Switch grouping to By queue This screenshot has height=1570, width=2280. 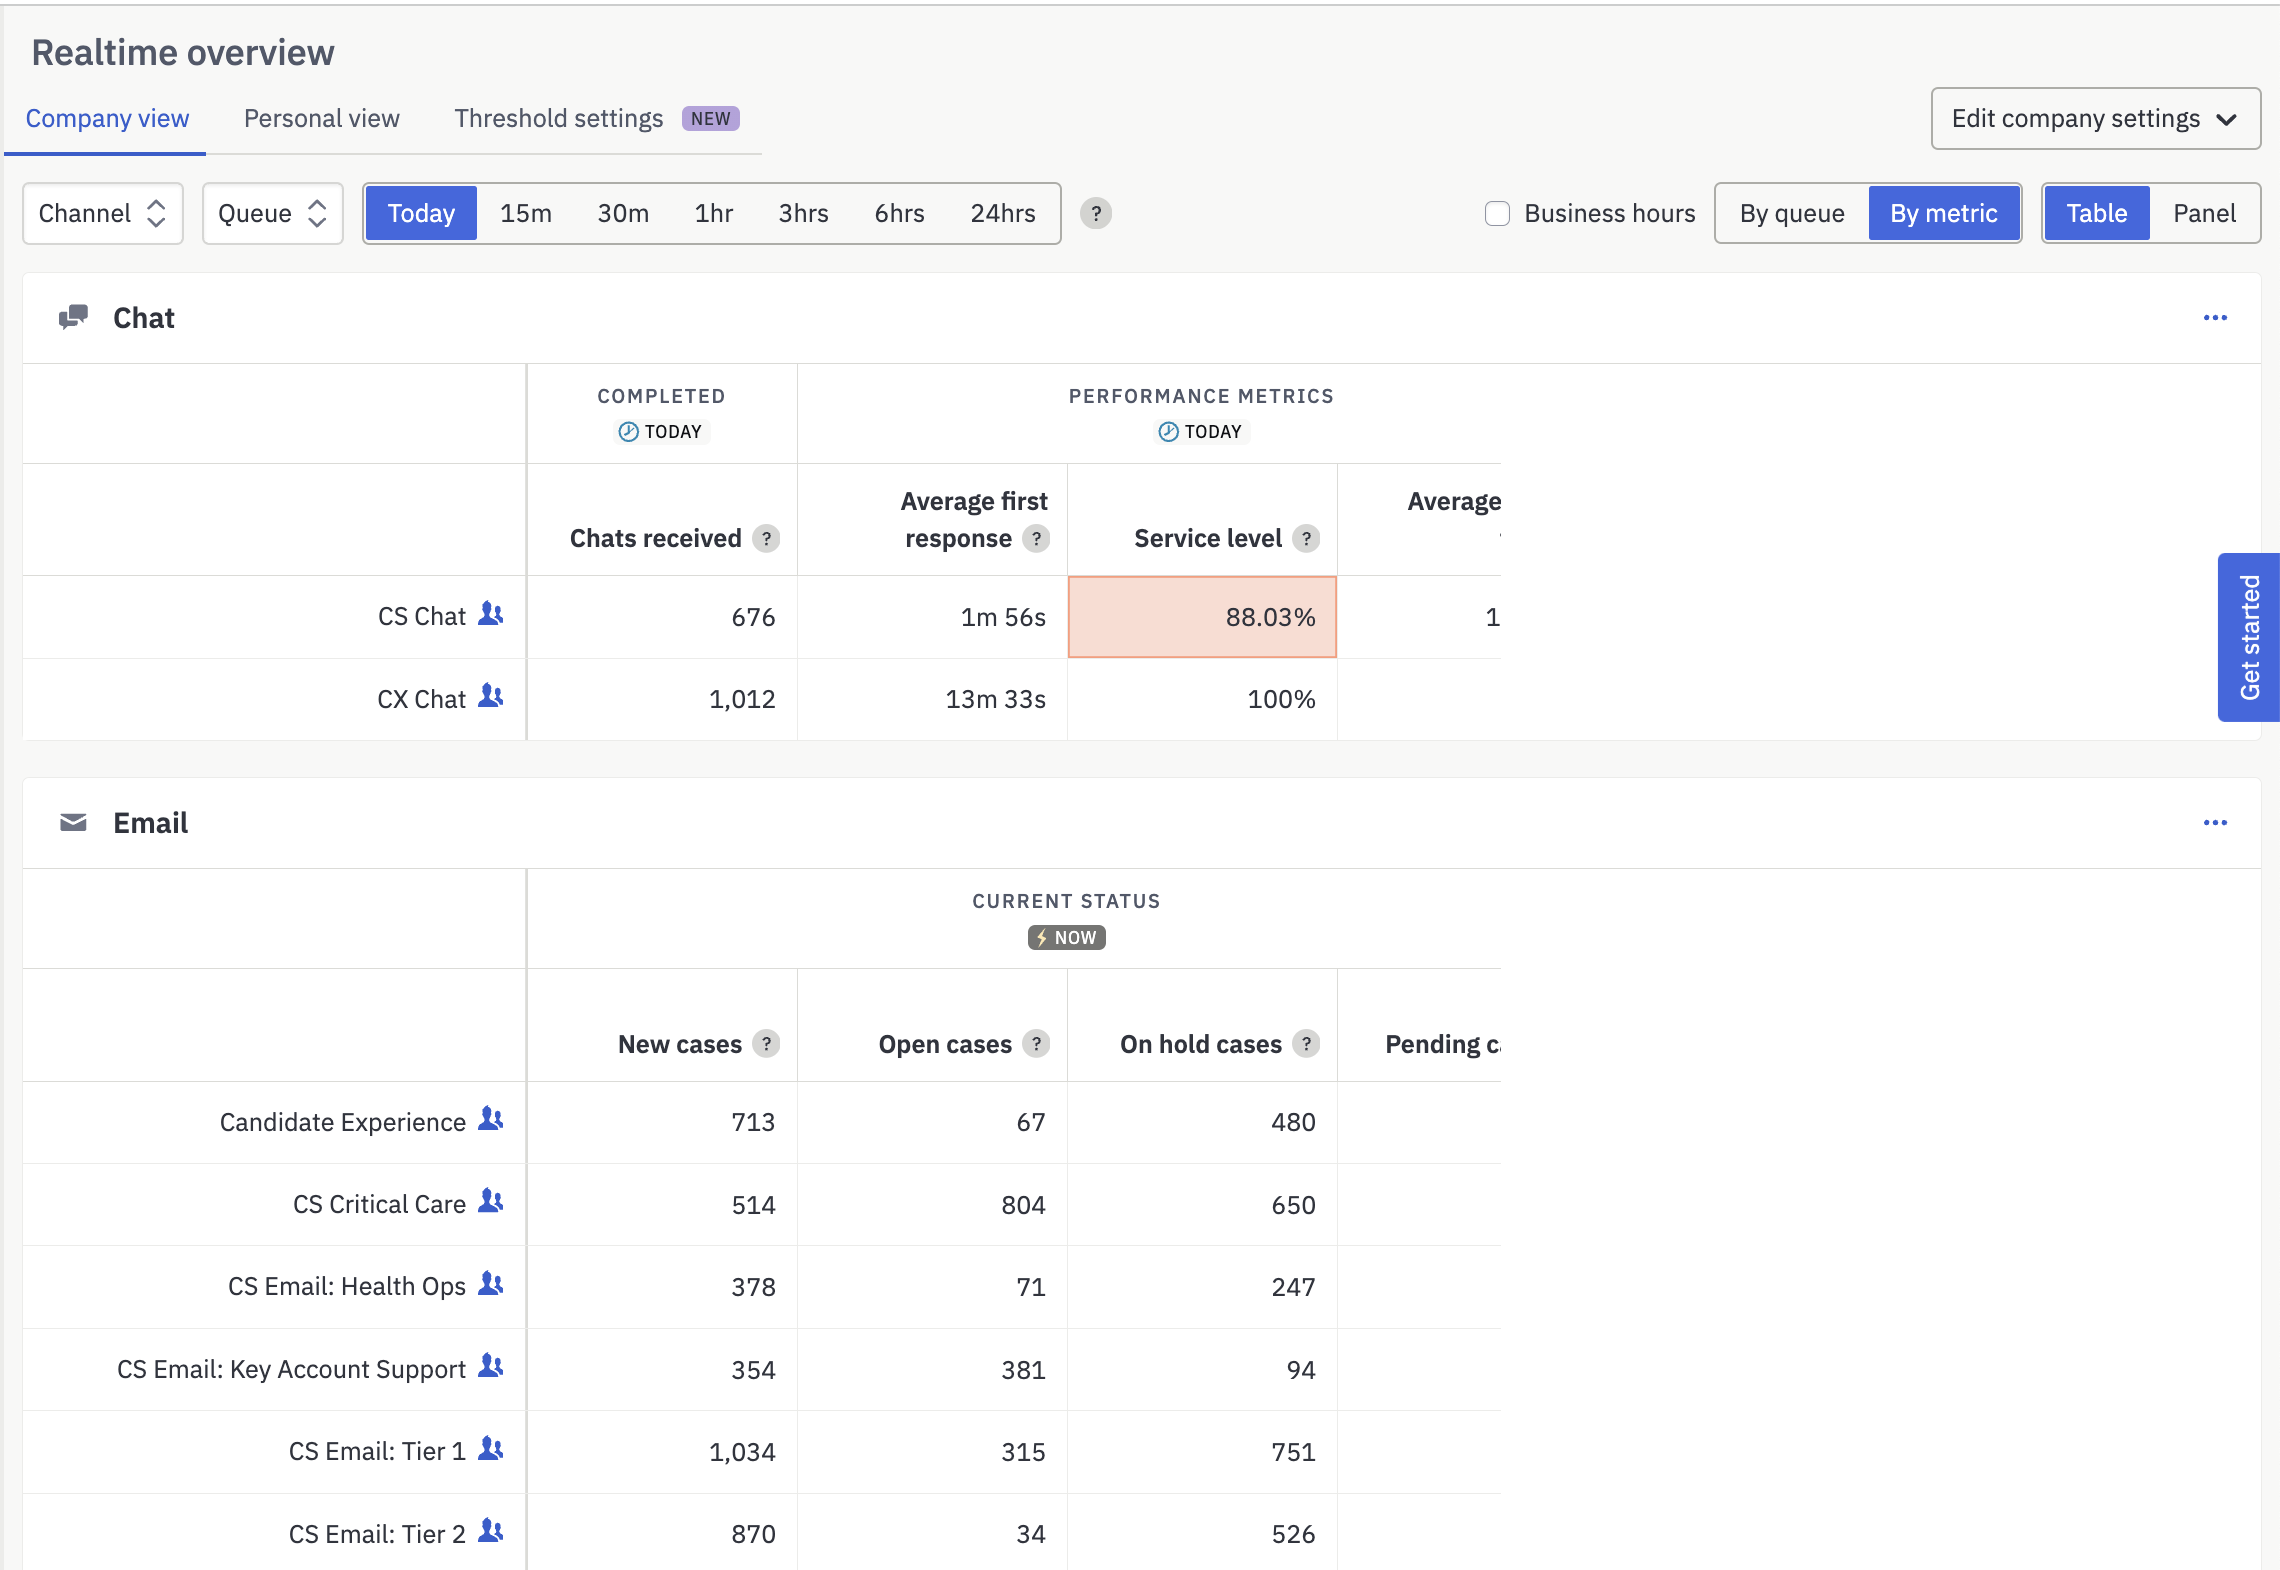pyautogui.click(x=1792, y=213)
